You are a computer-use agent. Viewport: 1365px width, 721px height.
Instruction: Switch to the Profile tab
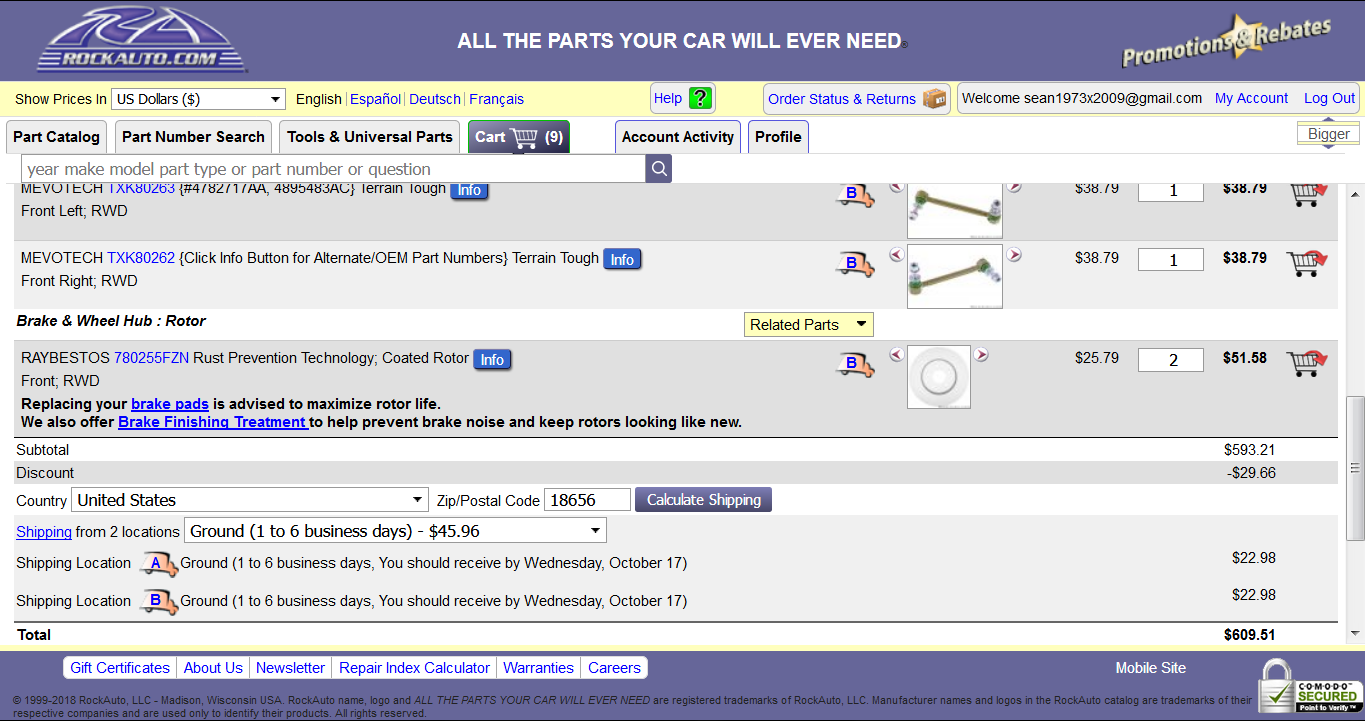coord(778,137)
